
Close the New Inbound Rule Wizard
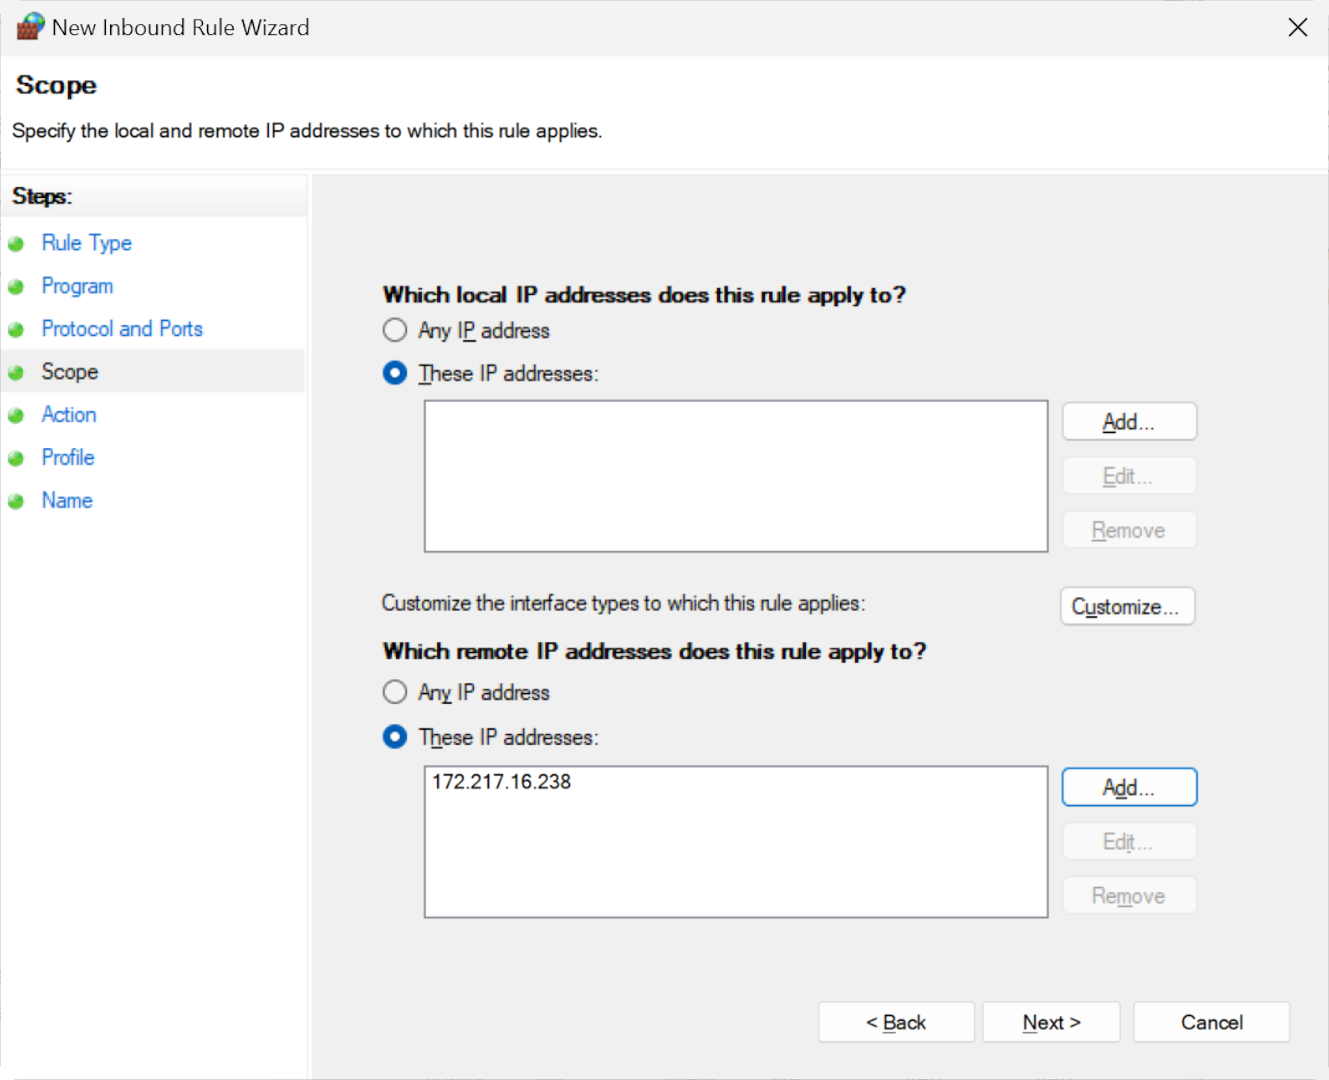tap(1297, 27)
